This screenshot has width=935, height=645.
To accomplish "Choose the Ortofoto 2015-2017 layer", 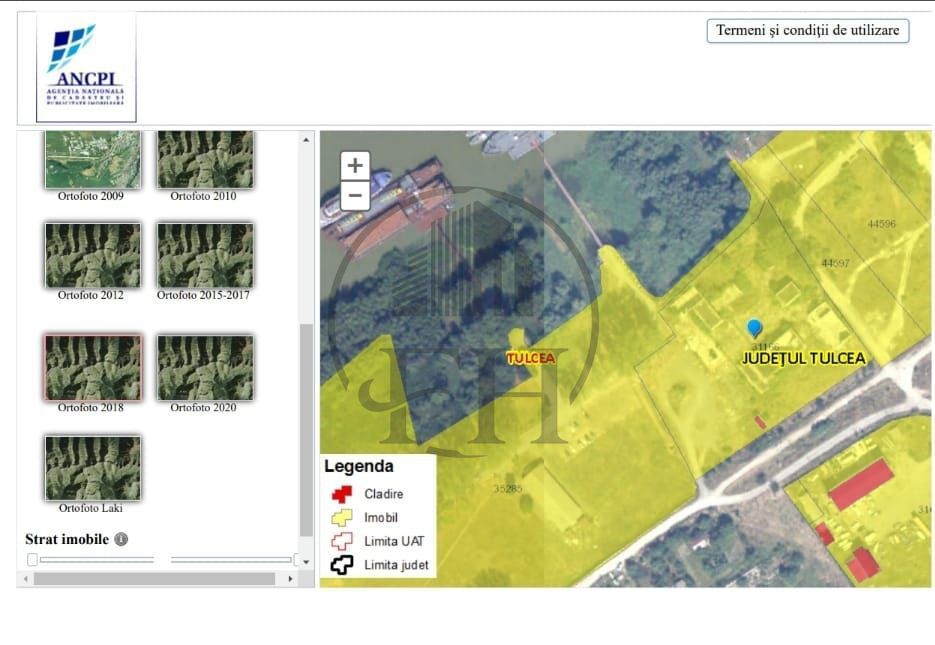I will point(205,255).
